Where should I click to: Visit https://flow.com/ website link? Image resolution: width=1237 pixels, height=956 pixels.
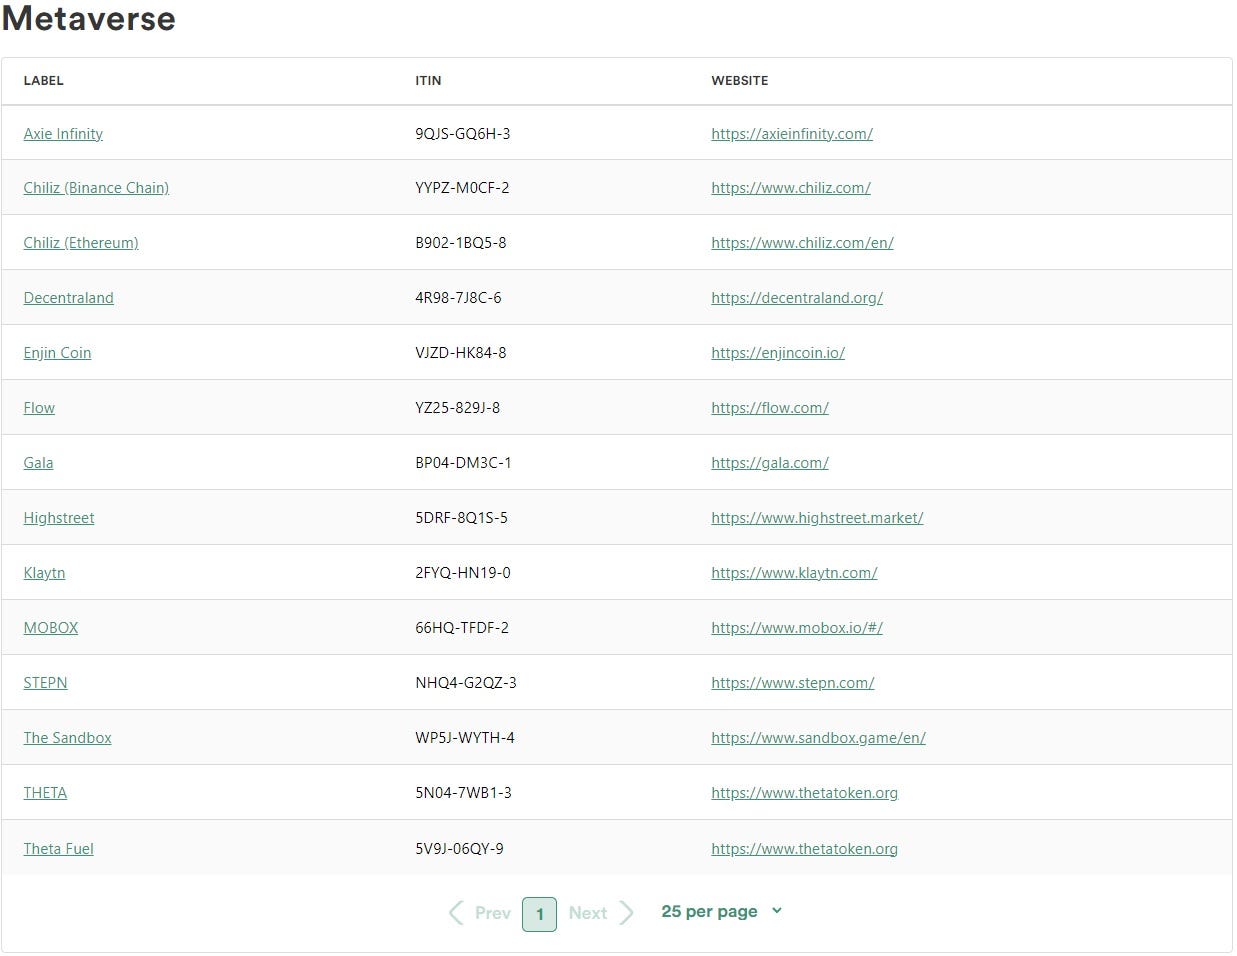pos(770,408)
